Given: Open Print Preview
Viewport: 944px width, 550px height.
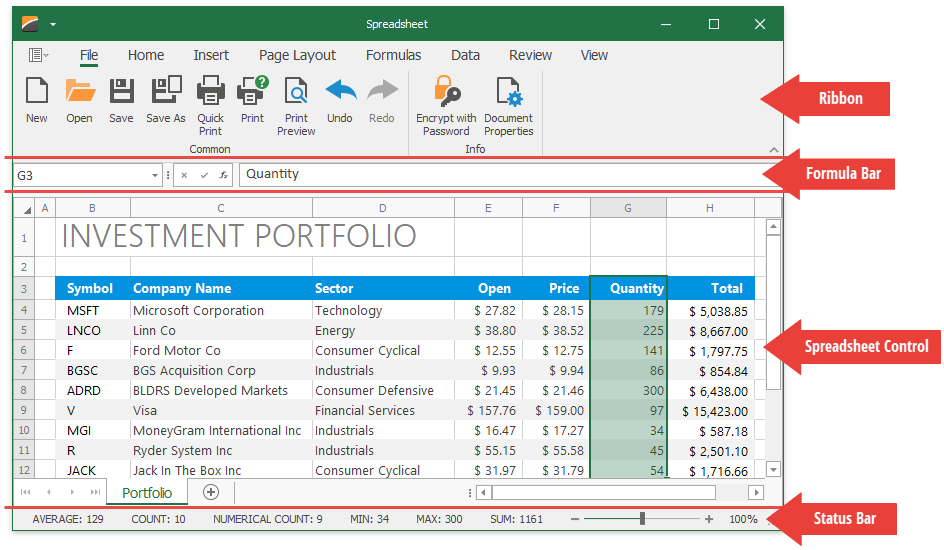Looking at the screenshot, I should click(x=296, y=93).
